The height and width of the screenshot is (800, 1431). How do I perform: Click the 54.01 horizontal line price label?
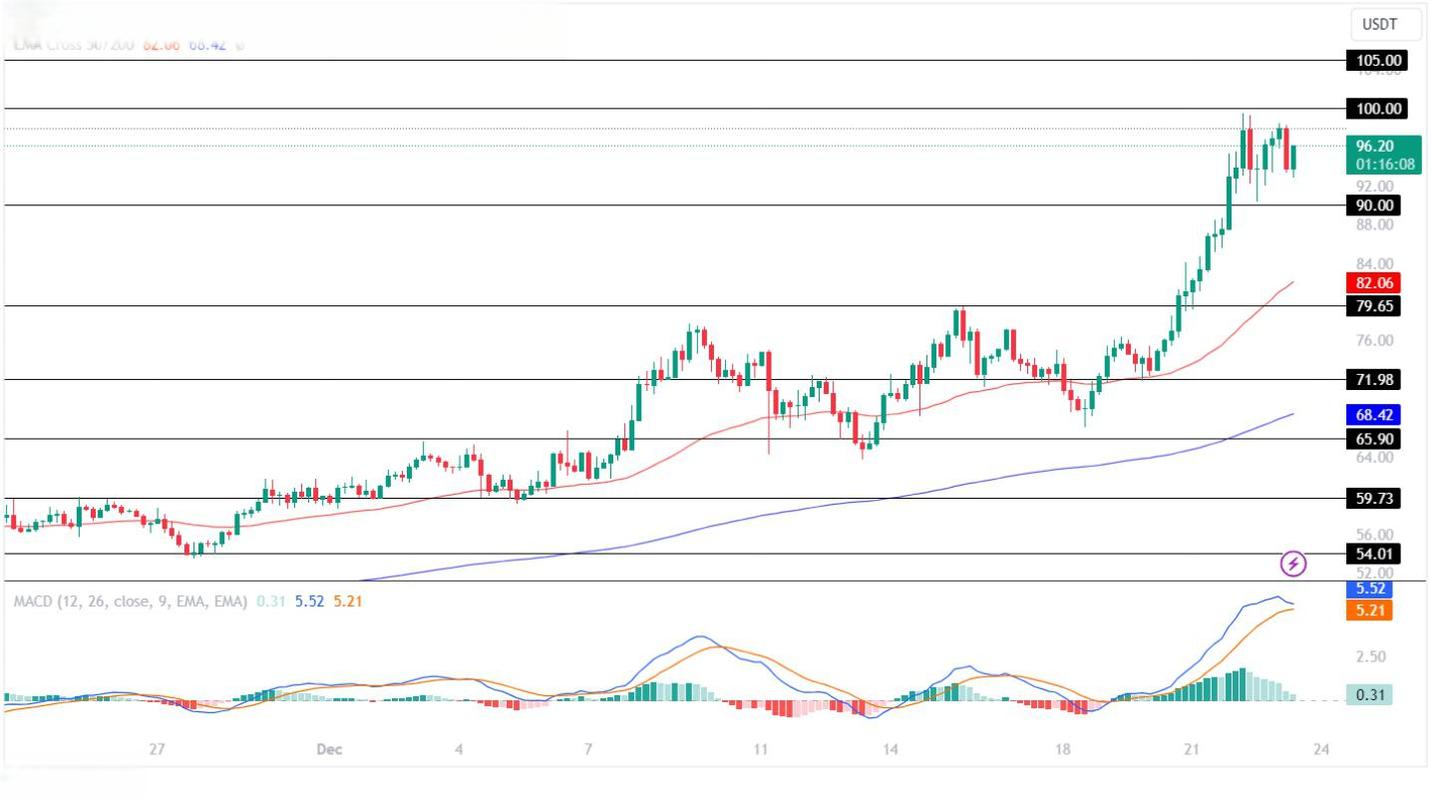[1374, 554]
